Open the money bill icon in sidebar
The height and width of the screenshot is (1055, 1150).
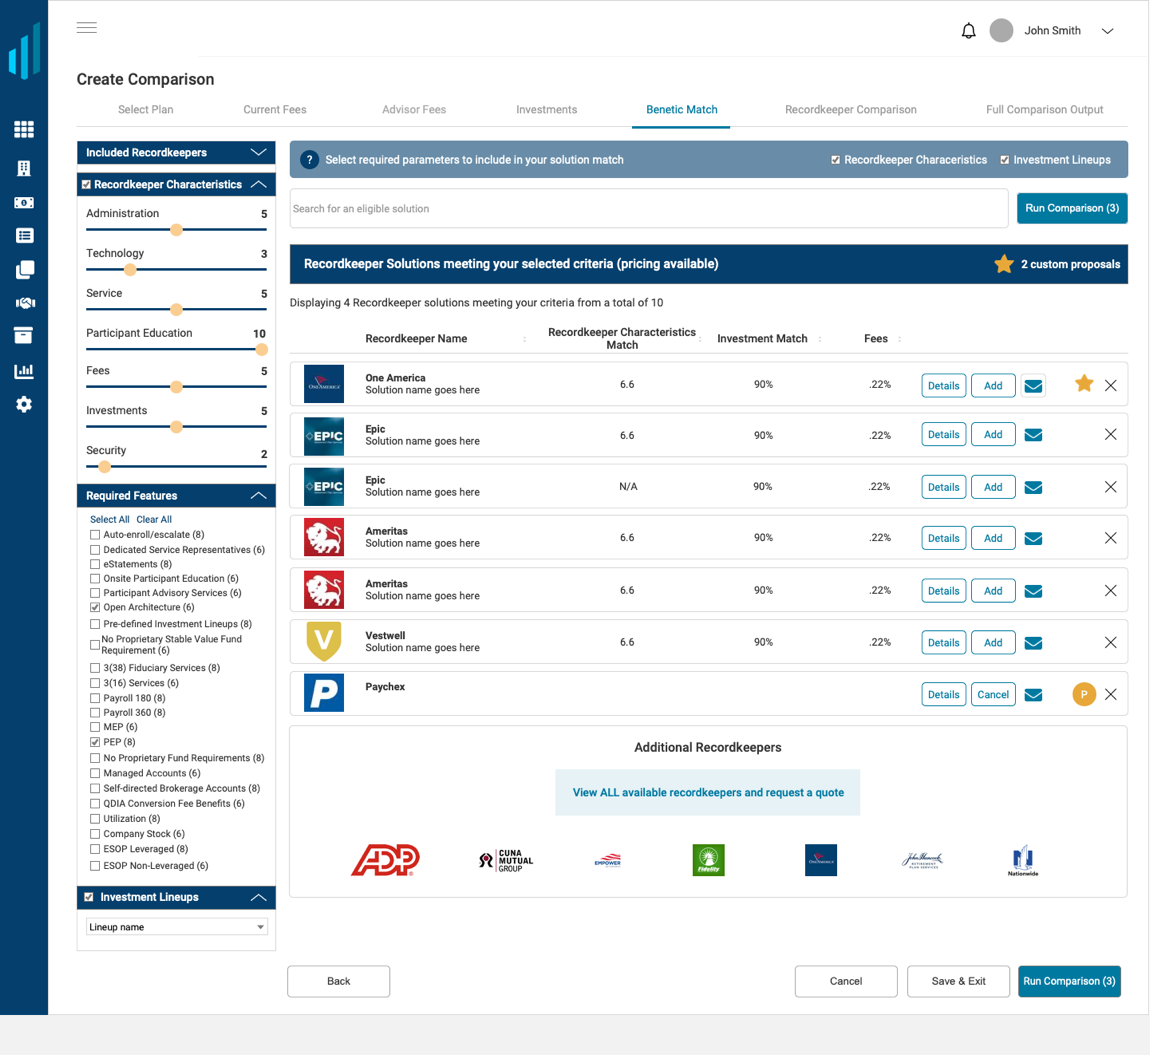[x=24, y=202]
